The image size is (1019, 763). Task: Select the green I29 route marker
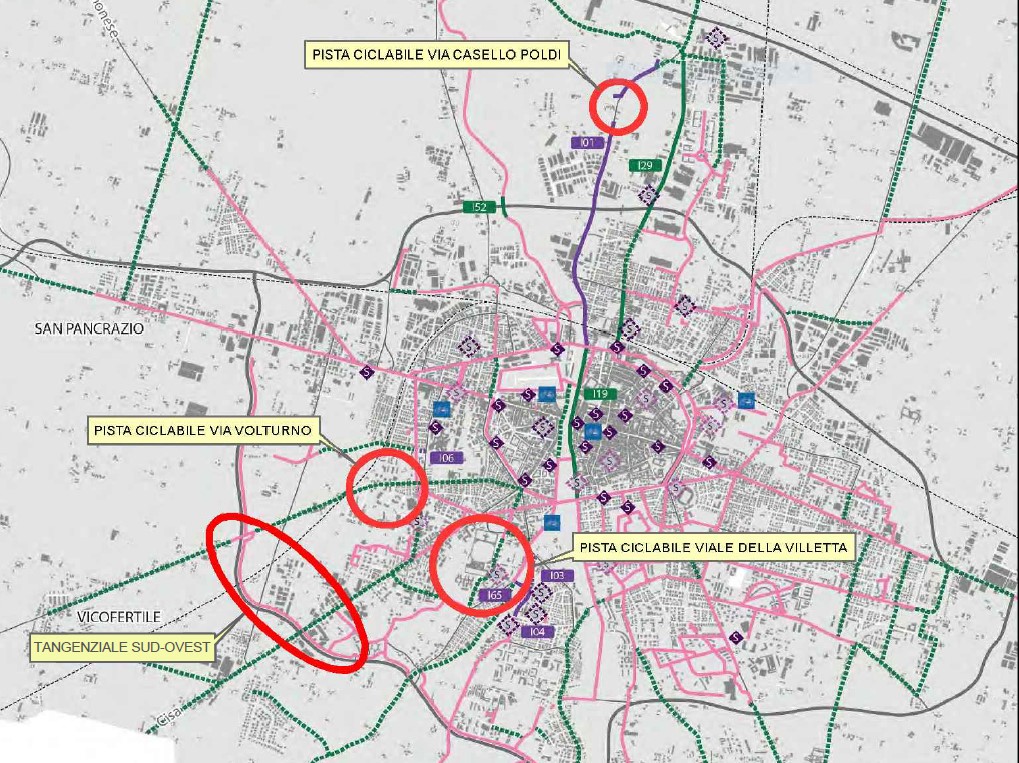coord(645,165)
